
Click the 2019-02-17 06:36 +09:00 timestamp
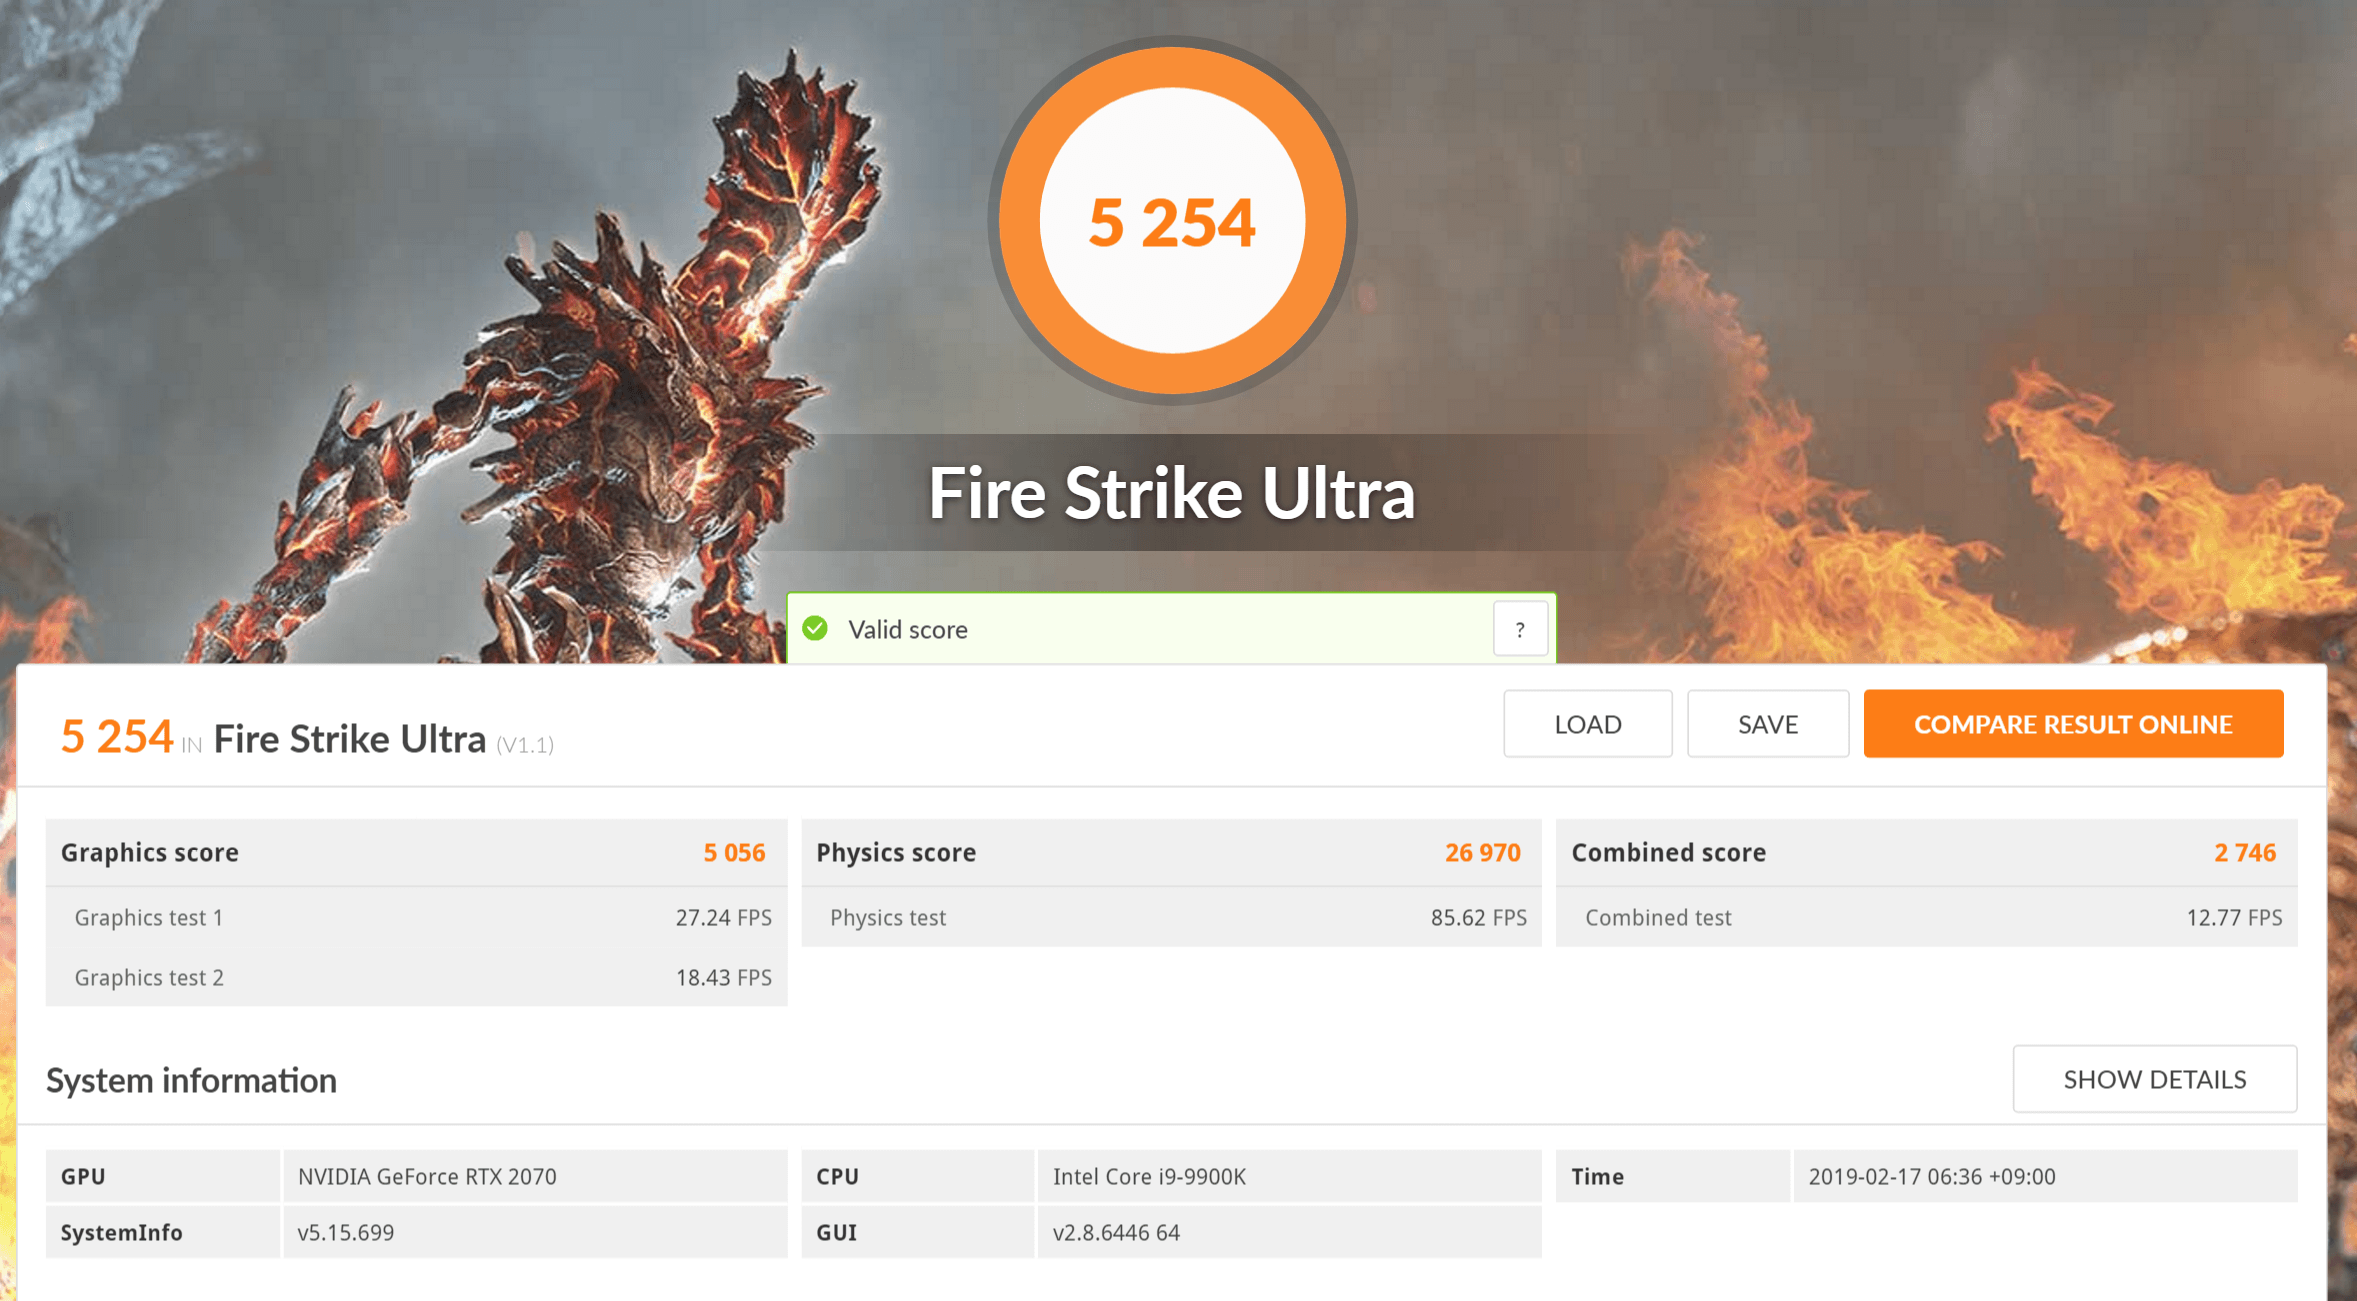(1932, 1176)
